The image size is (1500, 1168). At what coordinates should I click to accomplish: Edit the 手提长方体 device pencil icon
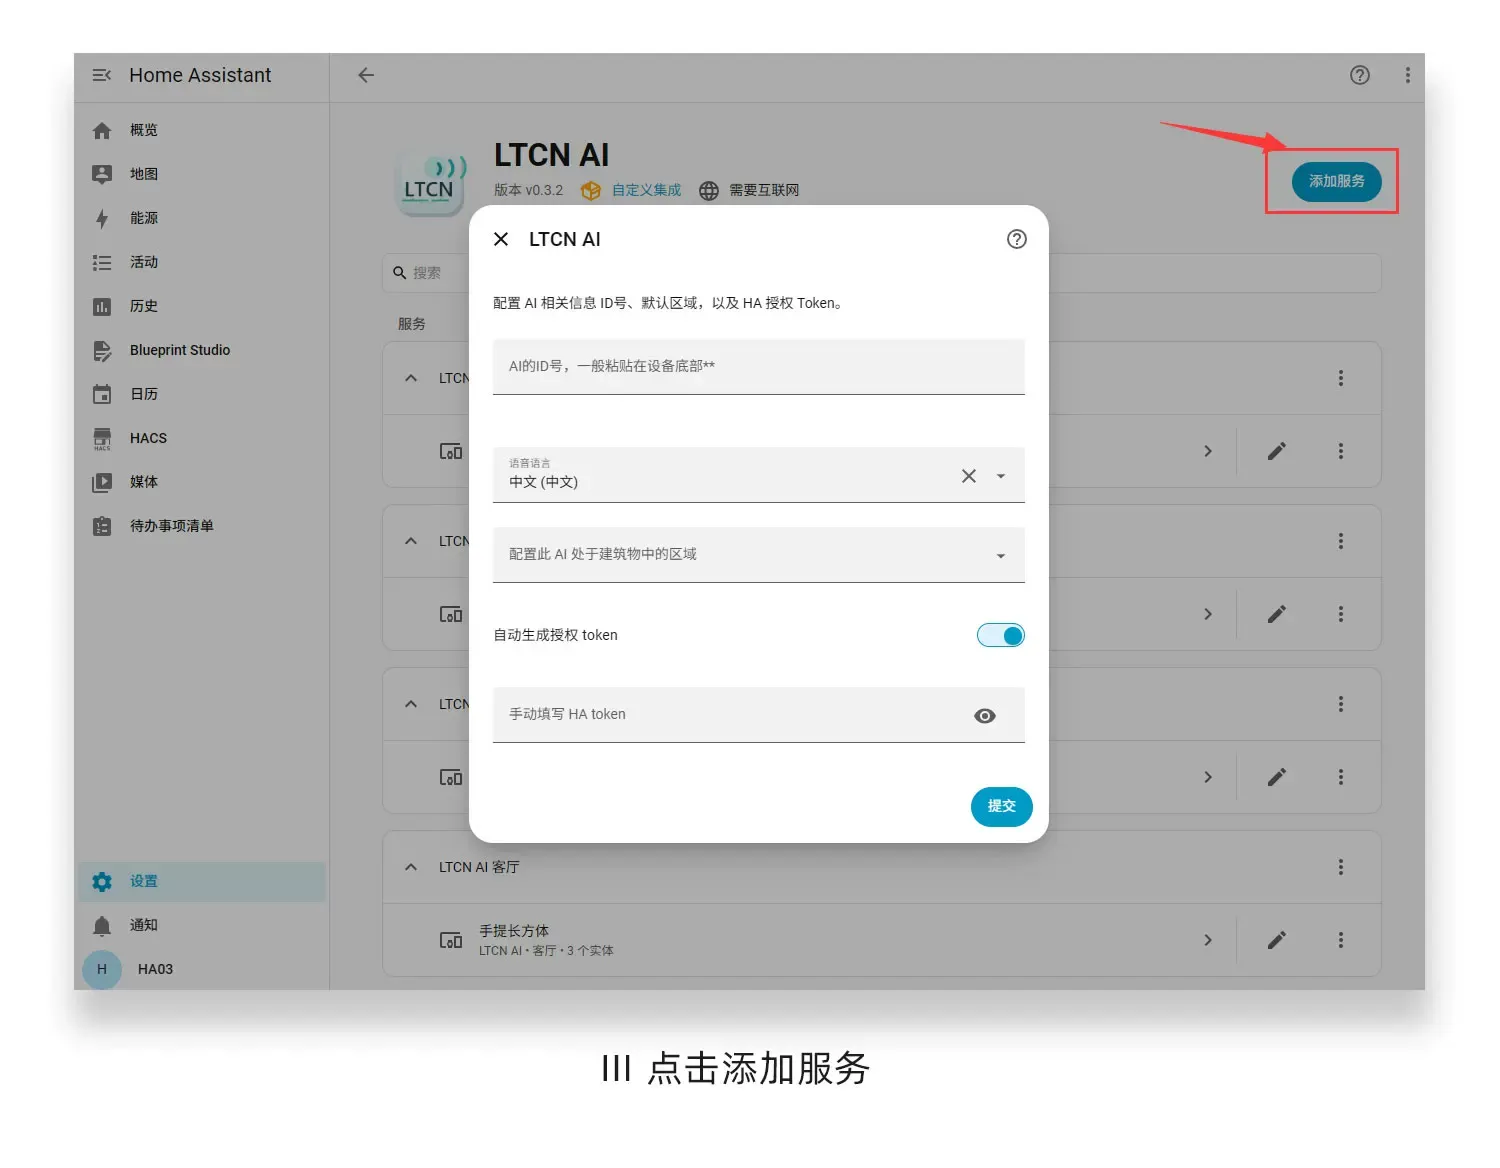click(x=1277, y=940)
